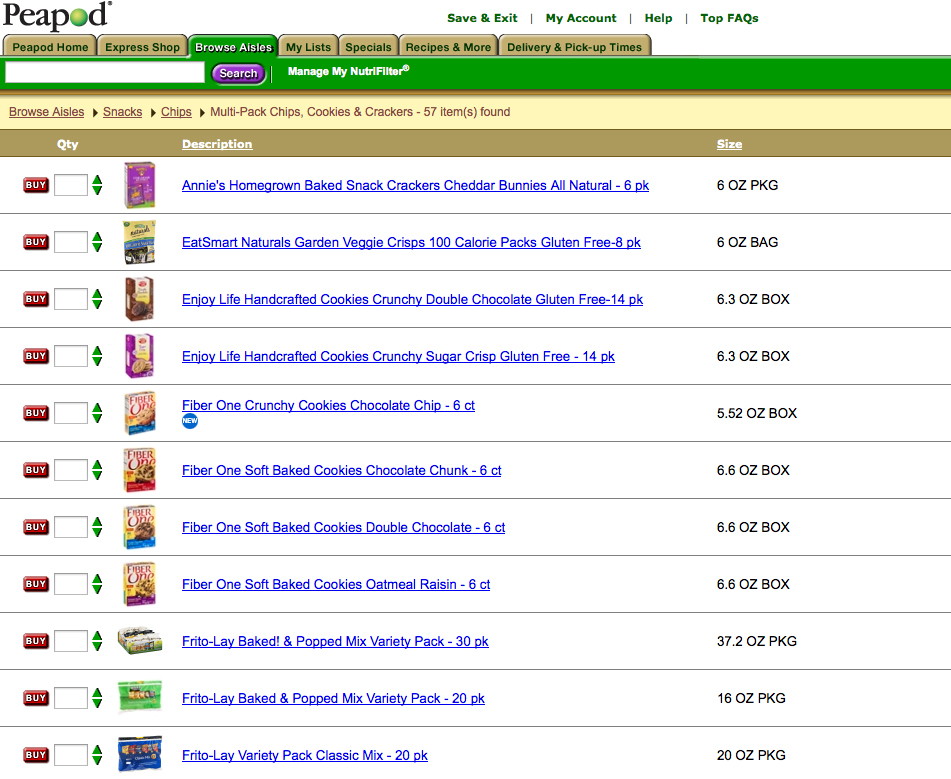
Task: Go to Snacks in breadcrumb
Action: tap(123, 112)
